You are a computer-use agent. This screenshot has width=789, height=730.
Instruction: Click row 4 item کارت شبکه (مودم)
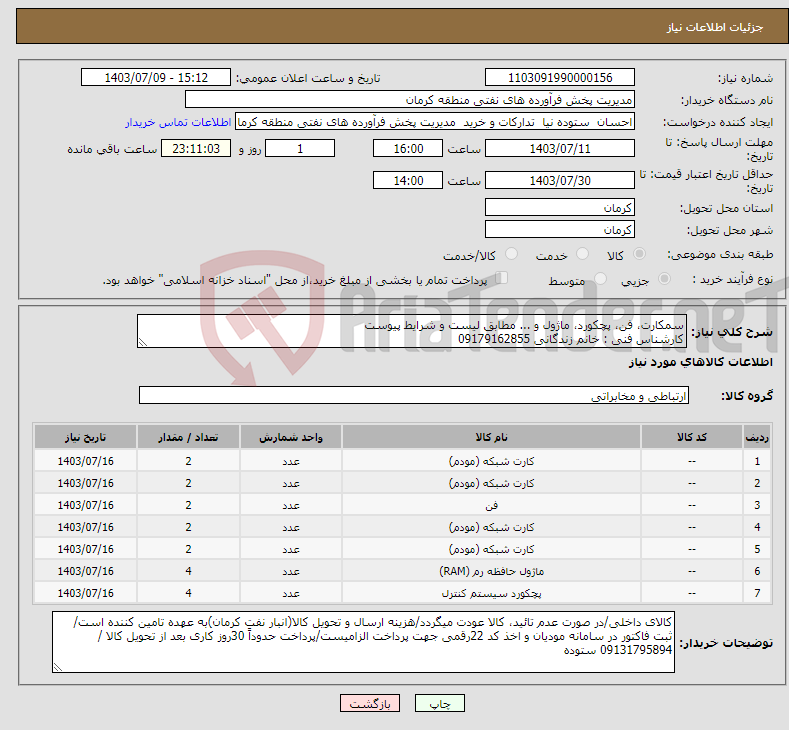[491, 527]
